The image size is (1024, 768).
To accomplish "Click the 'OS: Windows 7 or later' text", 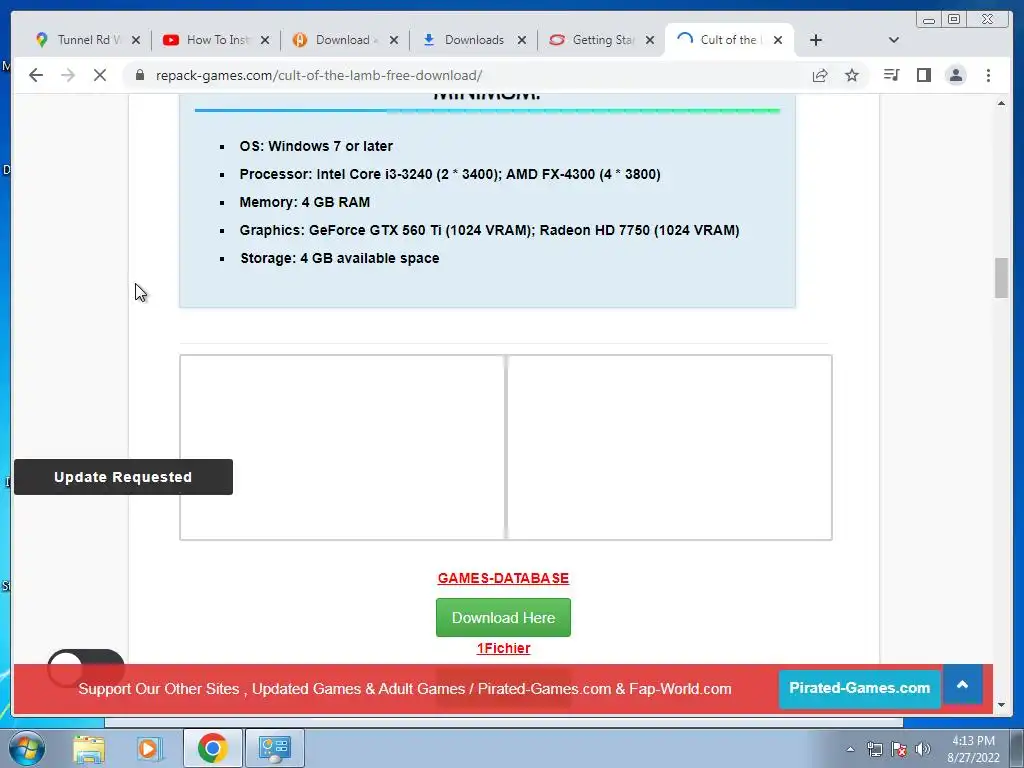I will click(x=316, y=146).
